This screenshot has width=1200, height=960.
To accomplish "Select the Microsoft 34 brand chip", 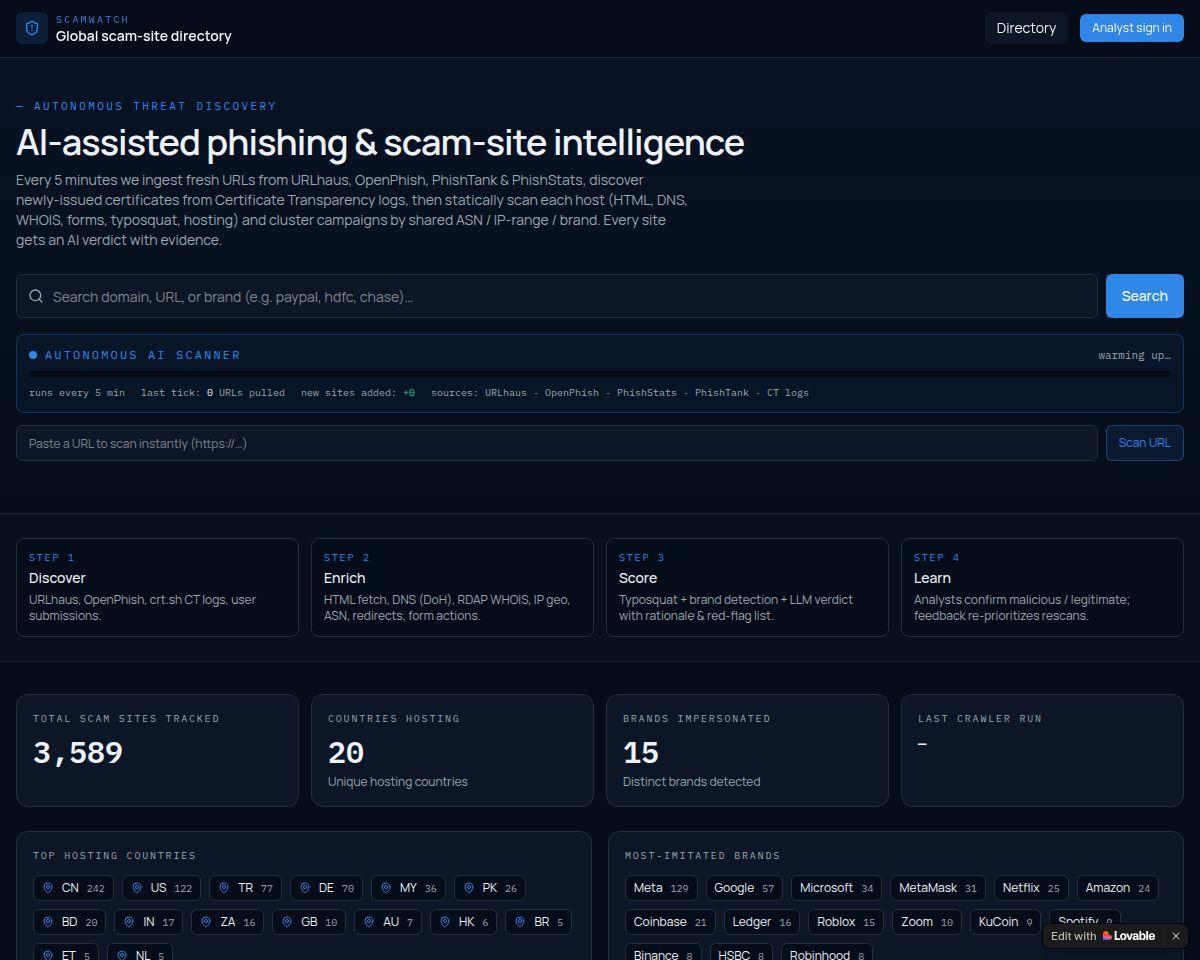I will tap(837, 888).
